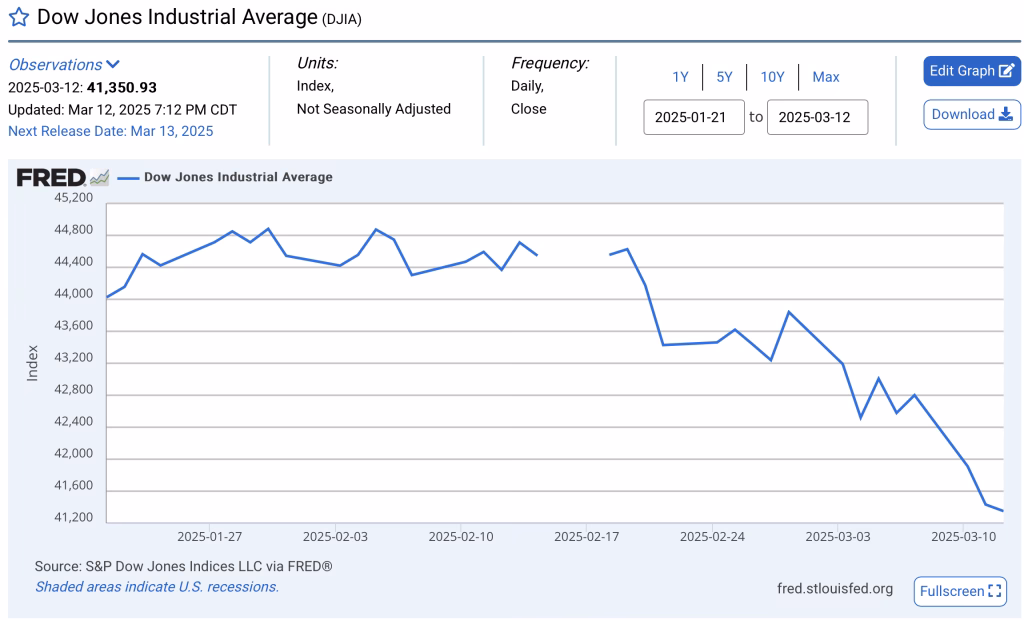
Task: Click the Units: label
Action: pyautogui.click(x=317, y=63)
